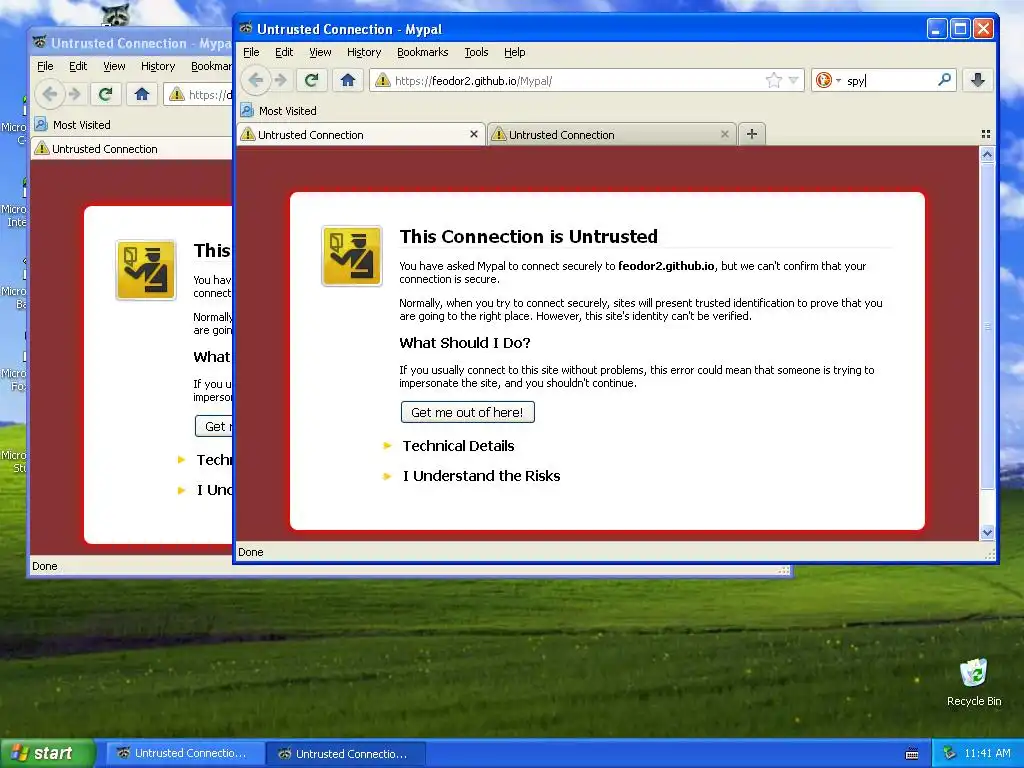Viewport: 1024px width, 768px height.
Task: Open the DuckDuckGo search engine selector
Action: pos(828,80)
